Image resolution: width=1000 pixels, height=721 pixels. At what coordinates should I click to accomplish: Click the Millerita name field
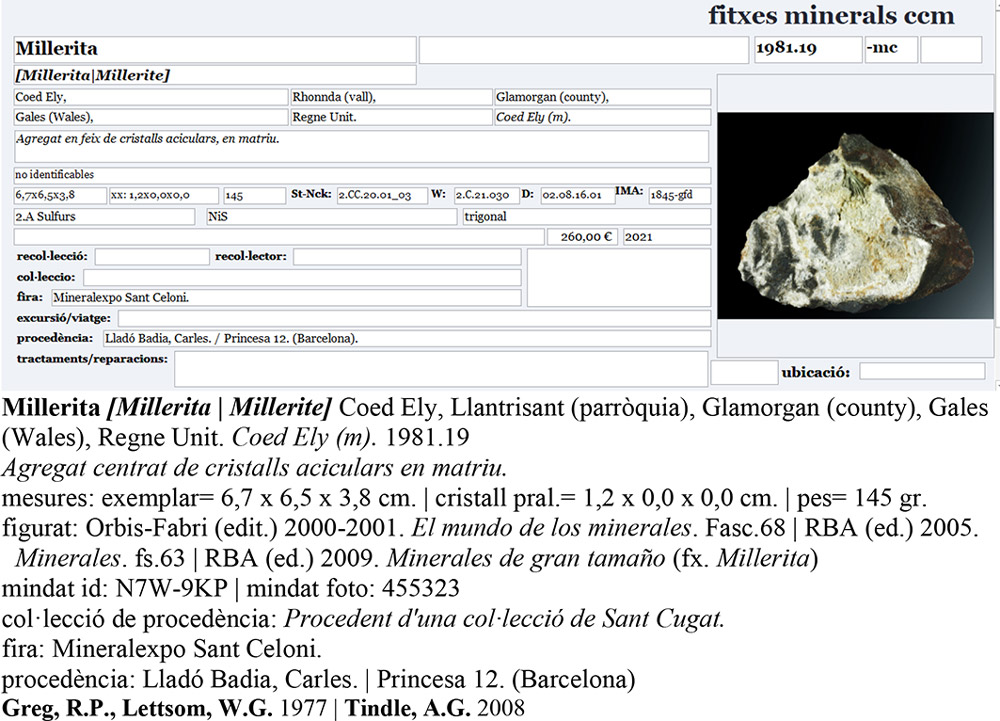click(x=215, y=49)
